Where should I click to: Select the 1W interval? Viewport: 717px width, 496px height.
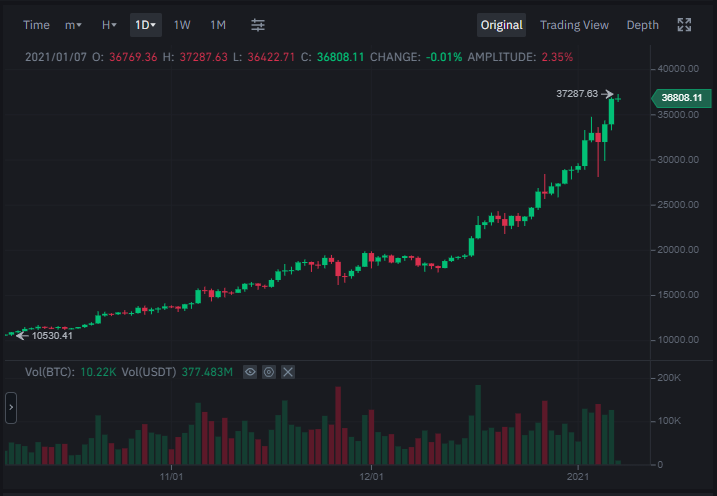182,25
